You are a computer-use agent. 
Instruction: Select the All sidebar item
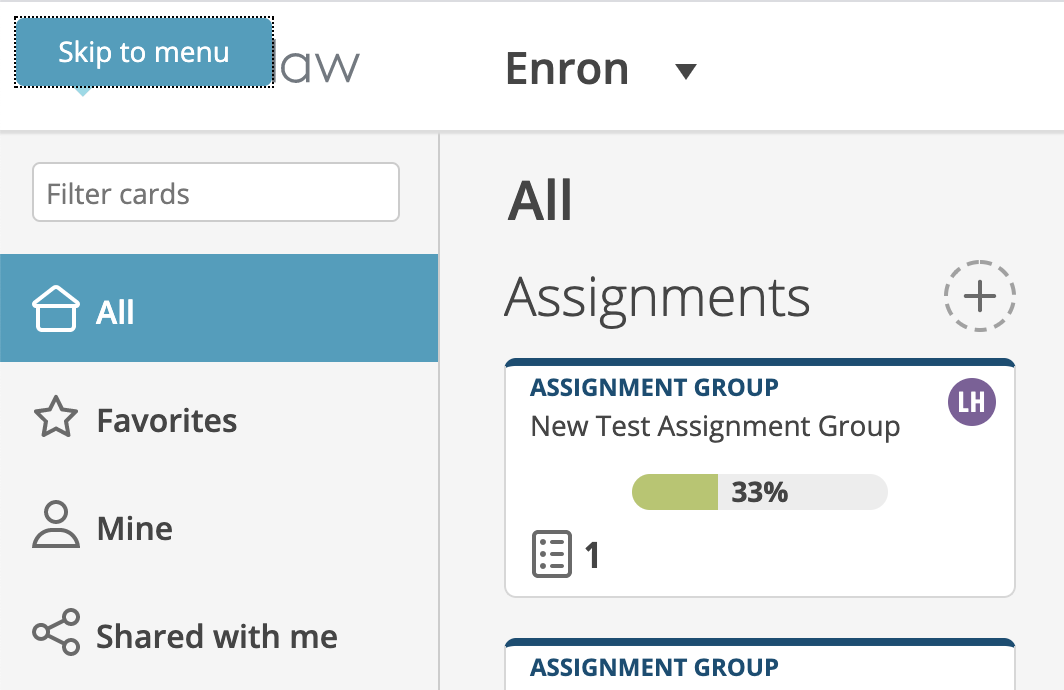pos(219,308)
